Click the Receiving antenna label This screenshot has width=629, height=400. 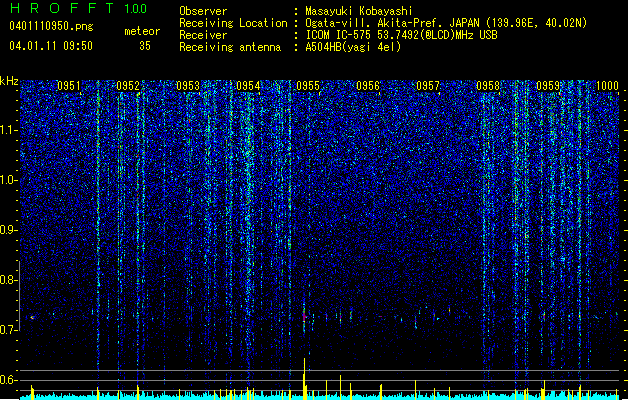coord(230,47)
